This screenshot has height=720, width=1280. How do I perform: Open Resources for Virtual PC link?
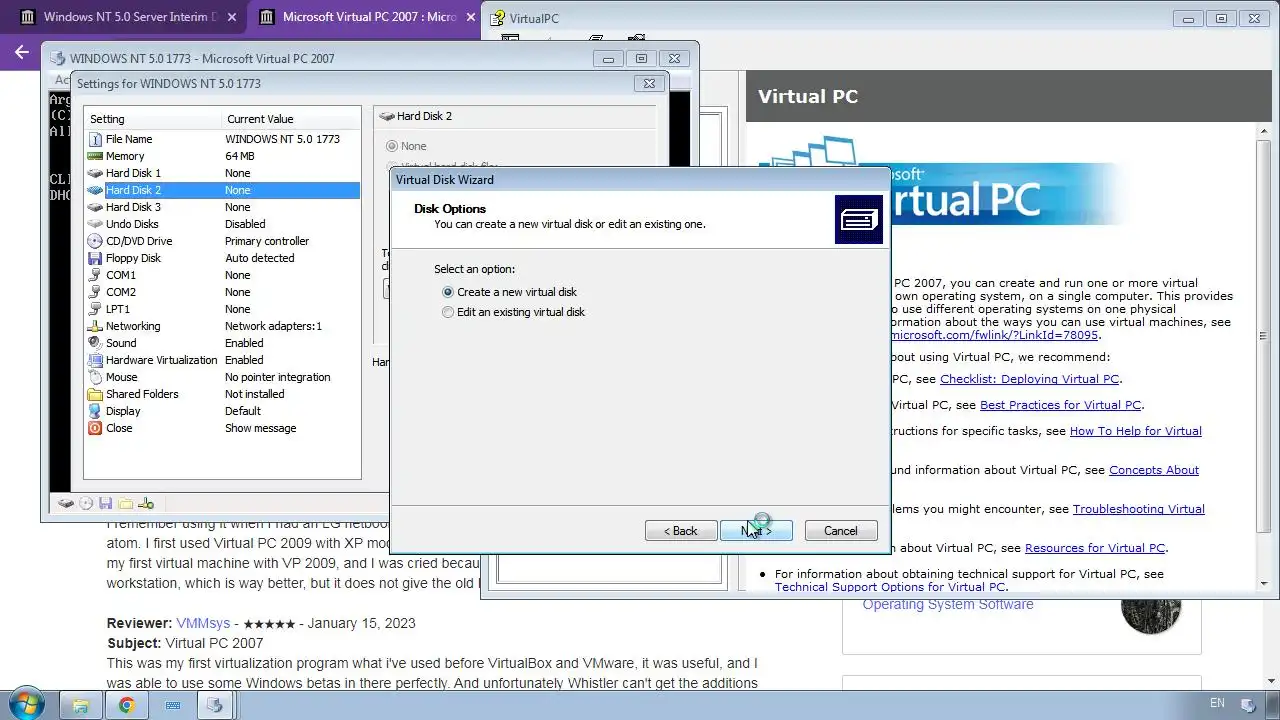[x=1094, y=548]
